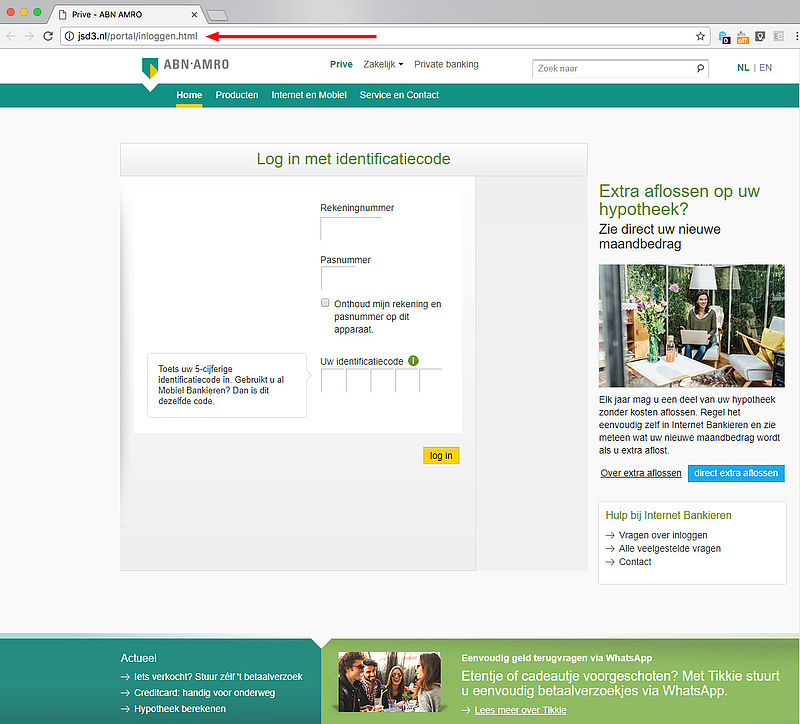Focus the Rekeningnummer input field
The image size is (800, 724).
(x=351, y=228)
